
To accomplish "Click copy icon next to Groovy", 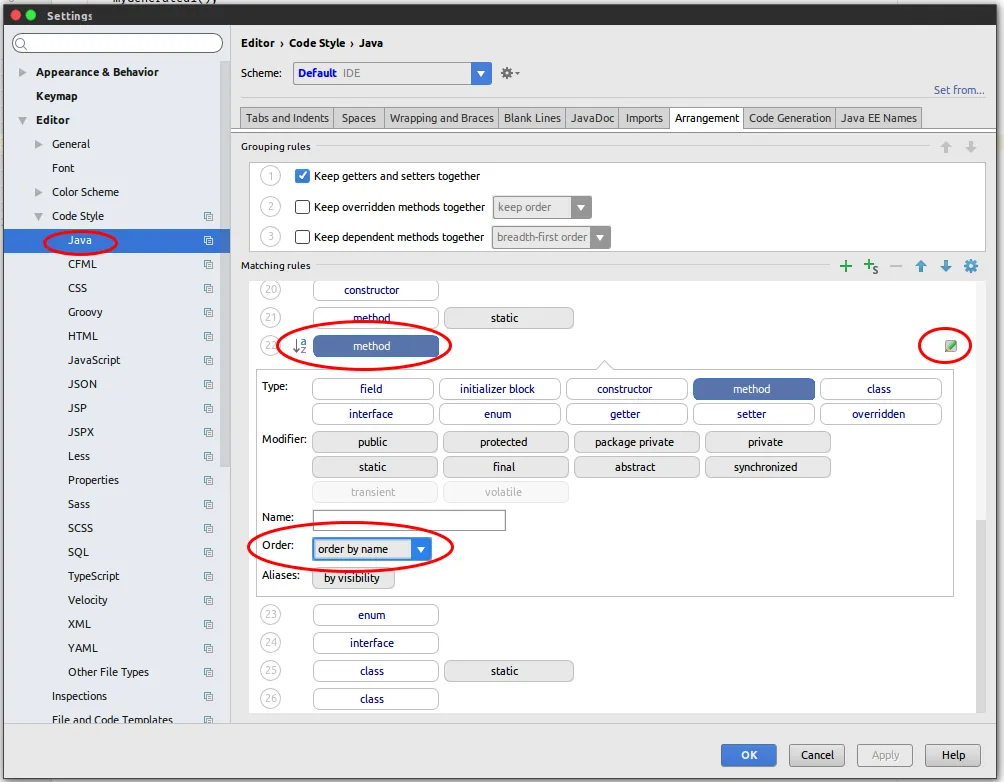I will pos(208,313).
